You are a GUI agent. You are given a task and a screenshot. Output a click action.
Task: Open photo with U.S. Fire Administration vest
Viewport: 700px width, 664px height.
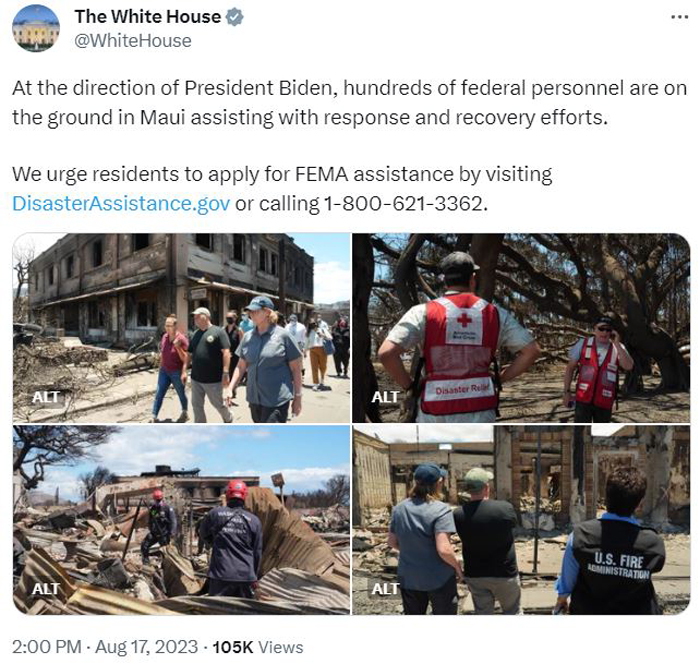coord(521,520)
